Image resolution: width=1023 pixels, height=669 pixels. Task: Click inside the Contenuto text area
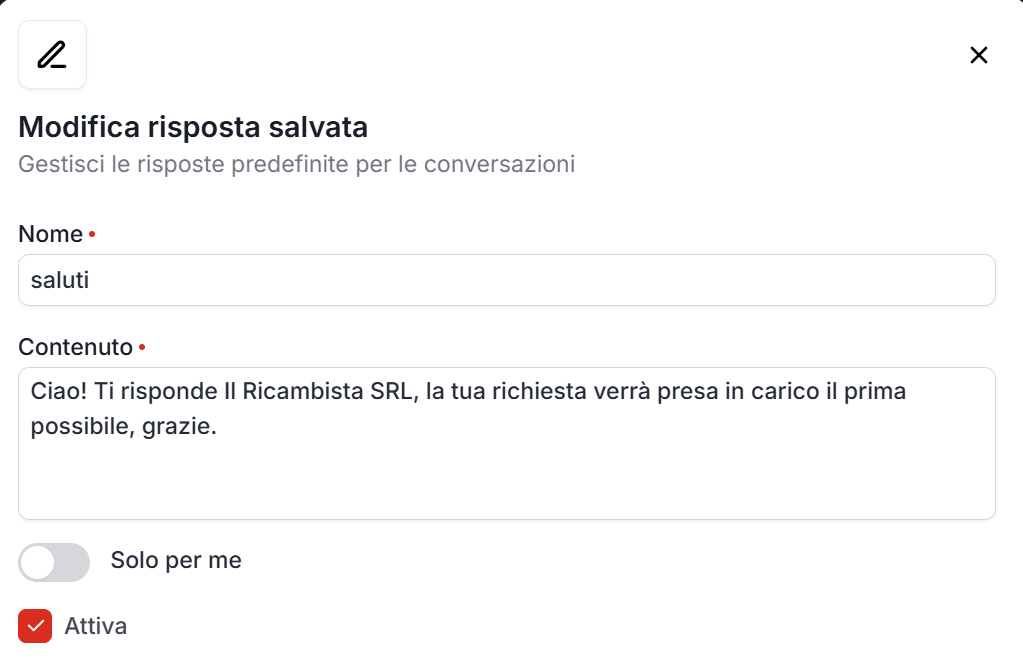click(x=506, y=443)
